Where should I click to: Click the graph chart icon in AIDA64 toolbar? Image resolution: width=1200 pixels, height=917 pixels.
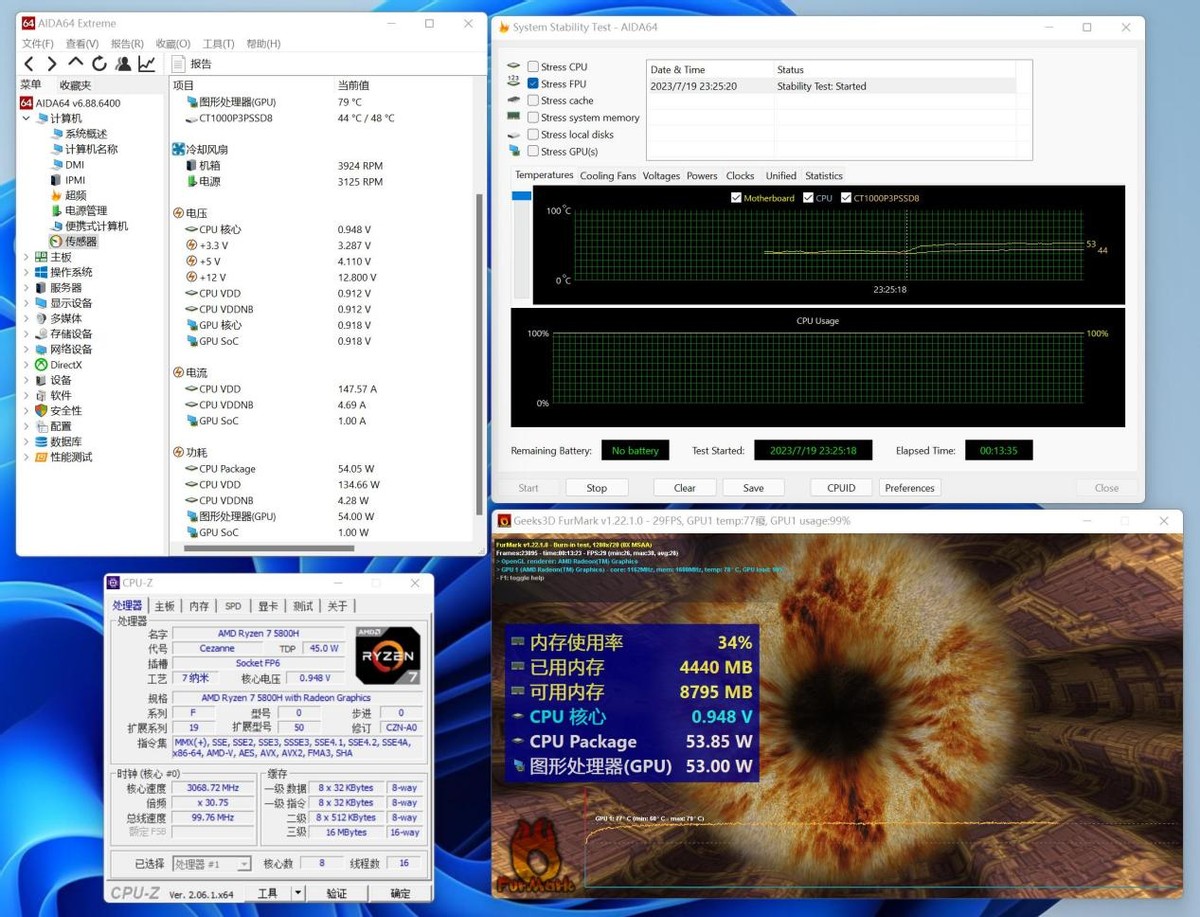point(147,64)
